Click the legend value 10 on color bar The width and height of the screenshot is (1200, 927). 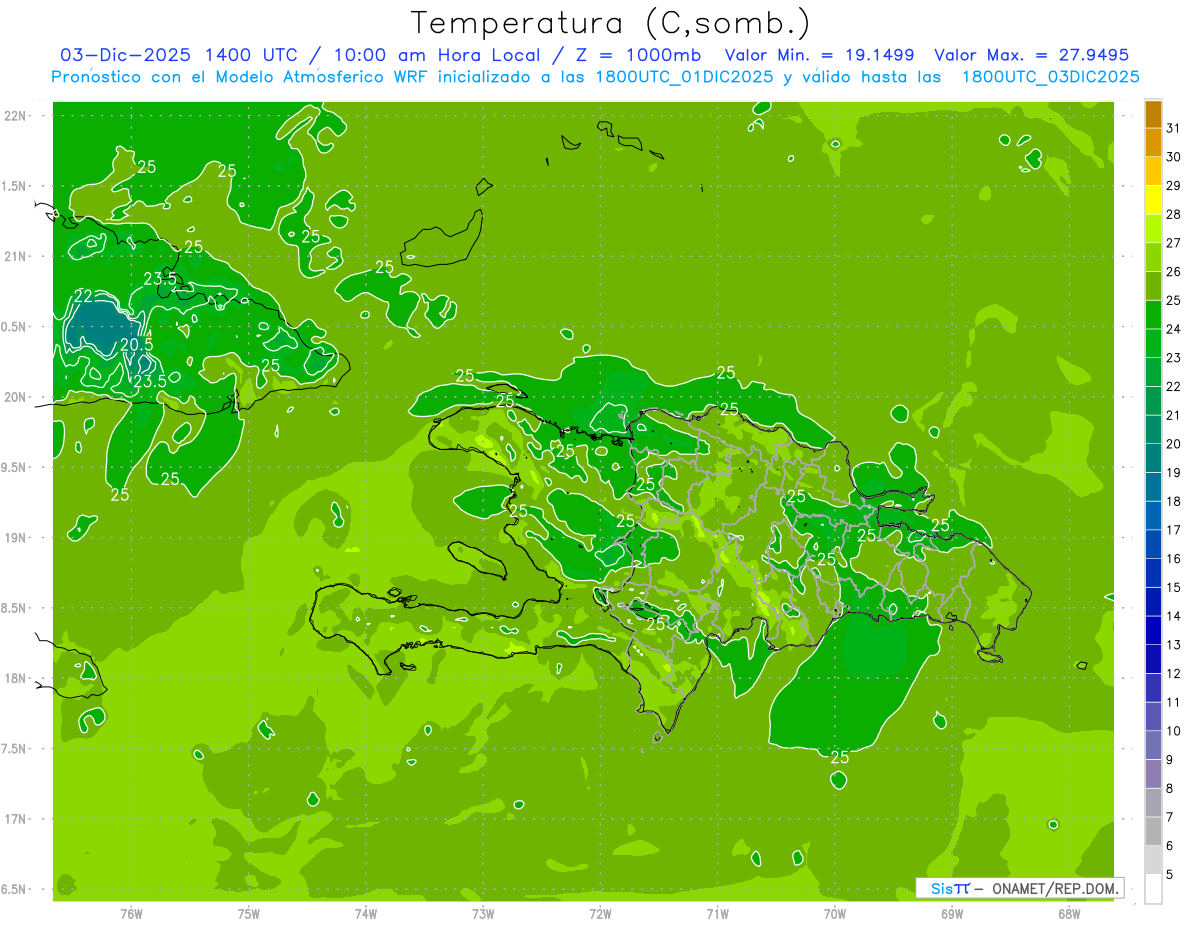pos(1174,731)
